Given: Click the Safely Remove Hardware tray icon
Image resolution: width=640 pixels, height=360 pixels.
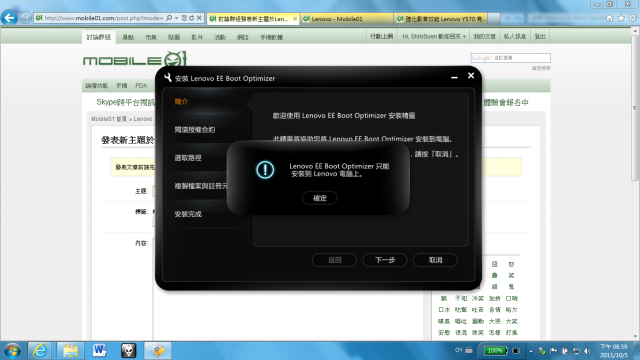Looking at the screenshot, I should coord(542,351).
